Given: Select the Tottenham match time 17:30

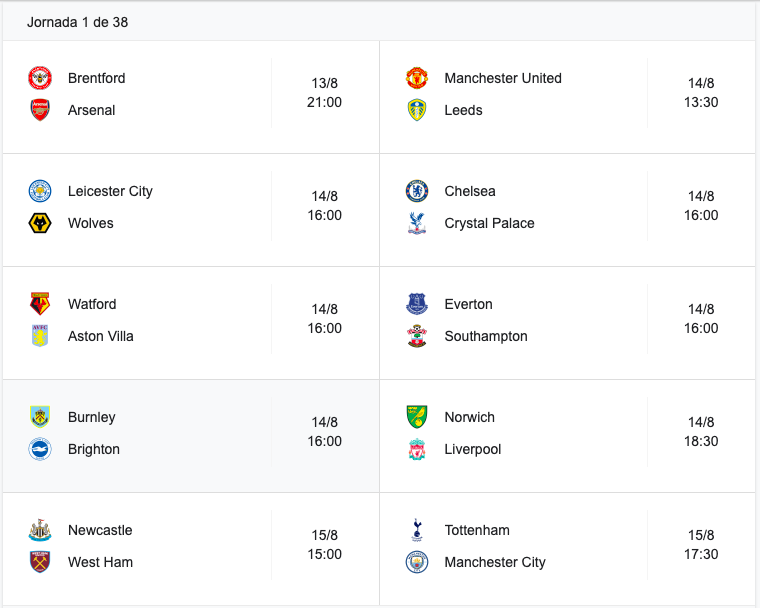Looking at the screenshot, I should (x=701, y=554).
